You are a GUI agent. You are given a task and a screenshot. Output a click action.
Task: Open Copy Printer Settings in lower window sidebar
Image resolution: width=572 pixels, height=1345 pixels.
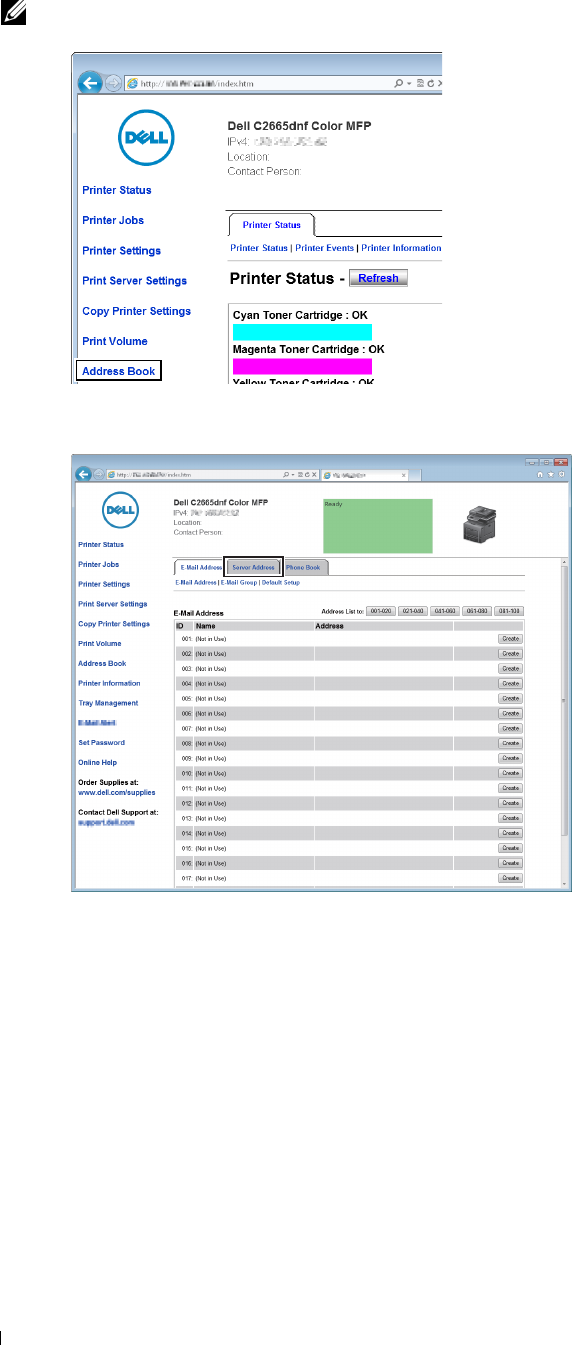[114, 624]
